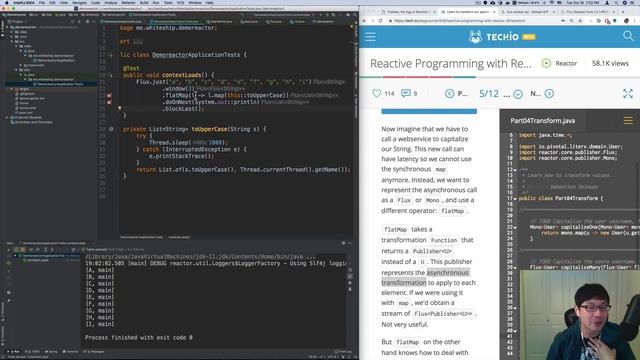
Task: Click the lesson progress bar
Action: coord(499,77)
